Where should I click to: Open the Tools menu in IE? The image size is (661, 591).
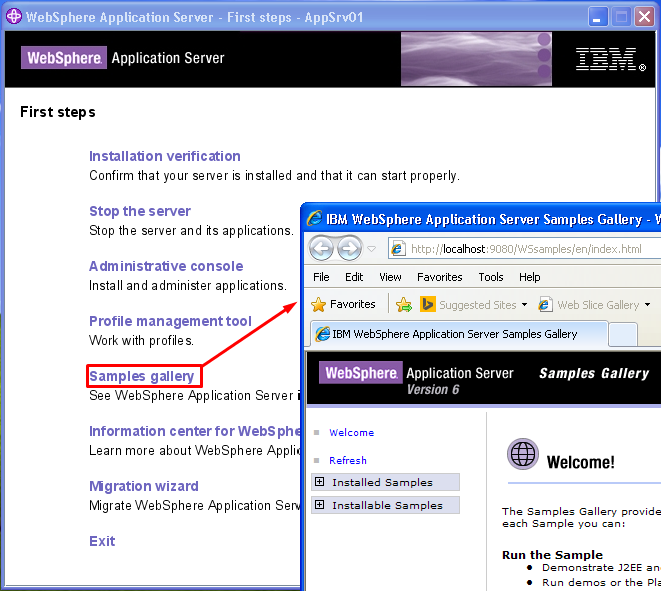coord(491,277)
